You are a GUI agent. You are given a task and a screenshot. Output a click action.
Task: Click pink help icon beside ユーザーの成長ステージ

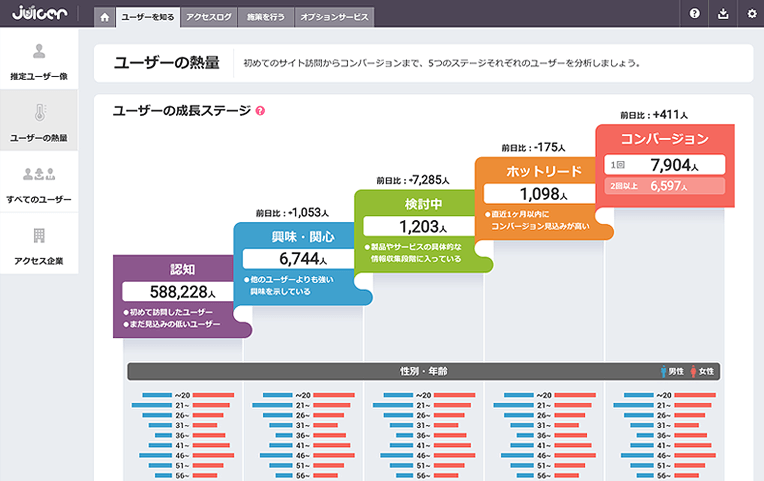(x=260, y=111)
